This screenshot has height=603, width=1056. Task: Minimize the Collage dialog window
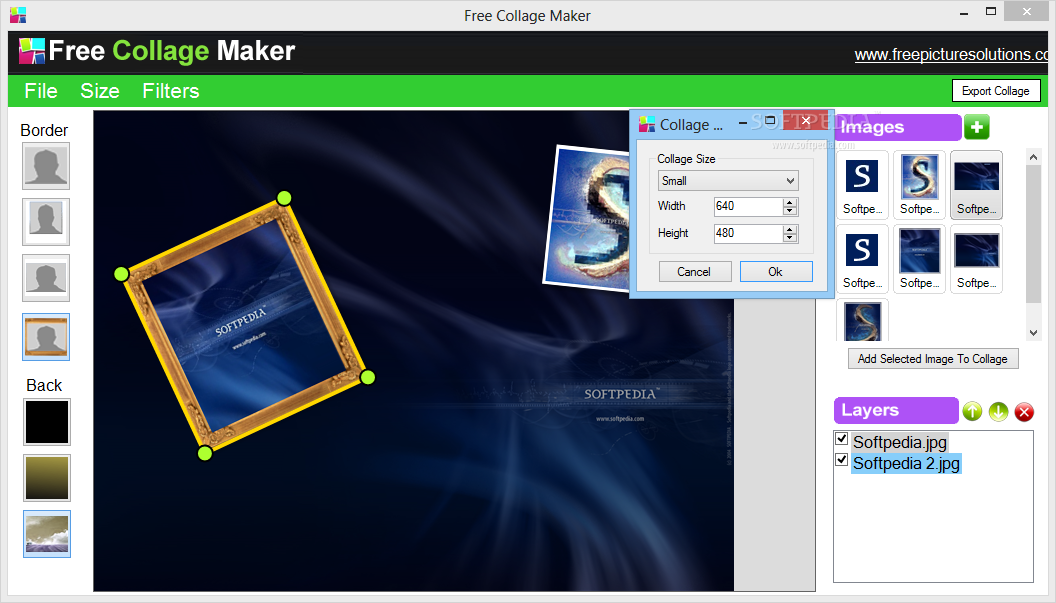pos(742,123)
